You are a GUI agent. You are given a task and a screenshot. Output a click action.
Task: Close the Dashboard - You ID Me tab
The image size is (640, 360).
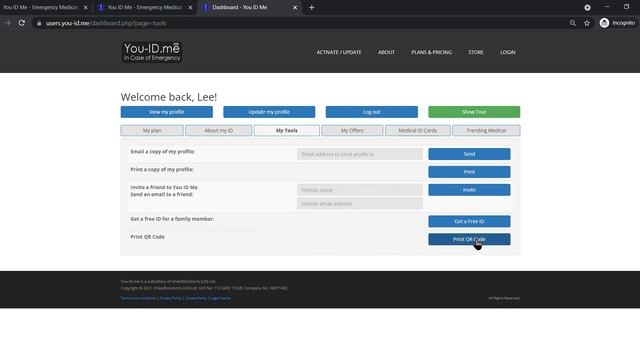coord(295,7)
